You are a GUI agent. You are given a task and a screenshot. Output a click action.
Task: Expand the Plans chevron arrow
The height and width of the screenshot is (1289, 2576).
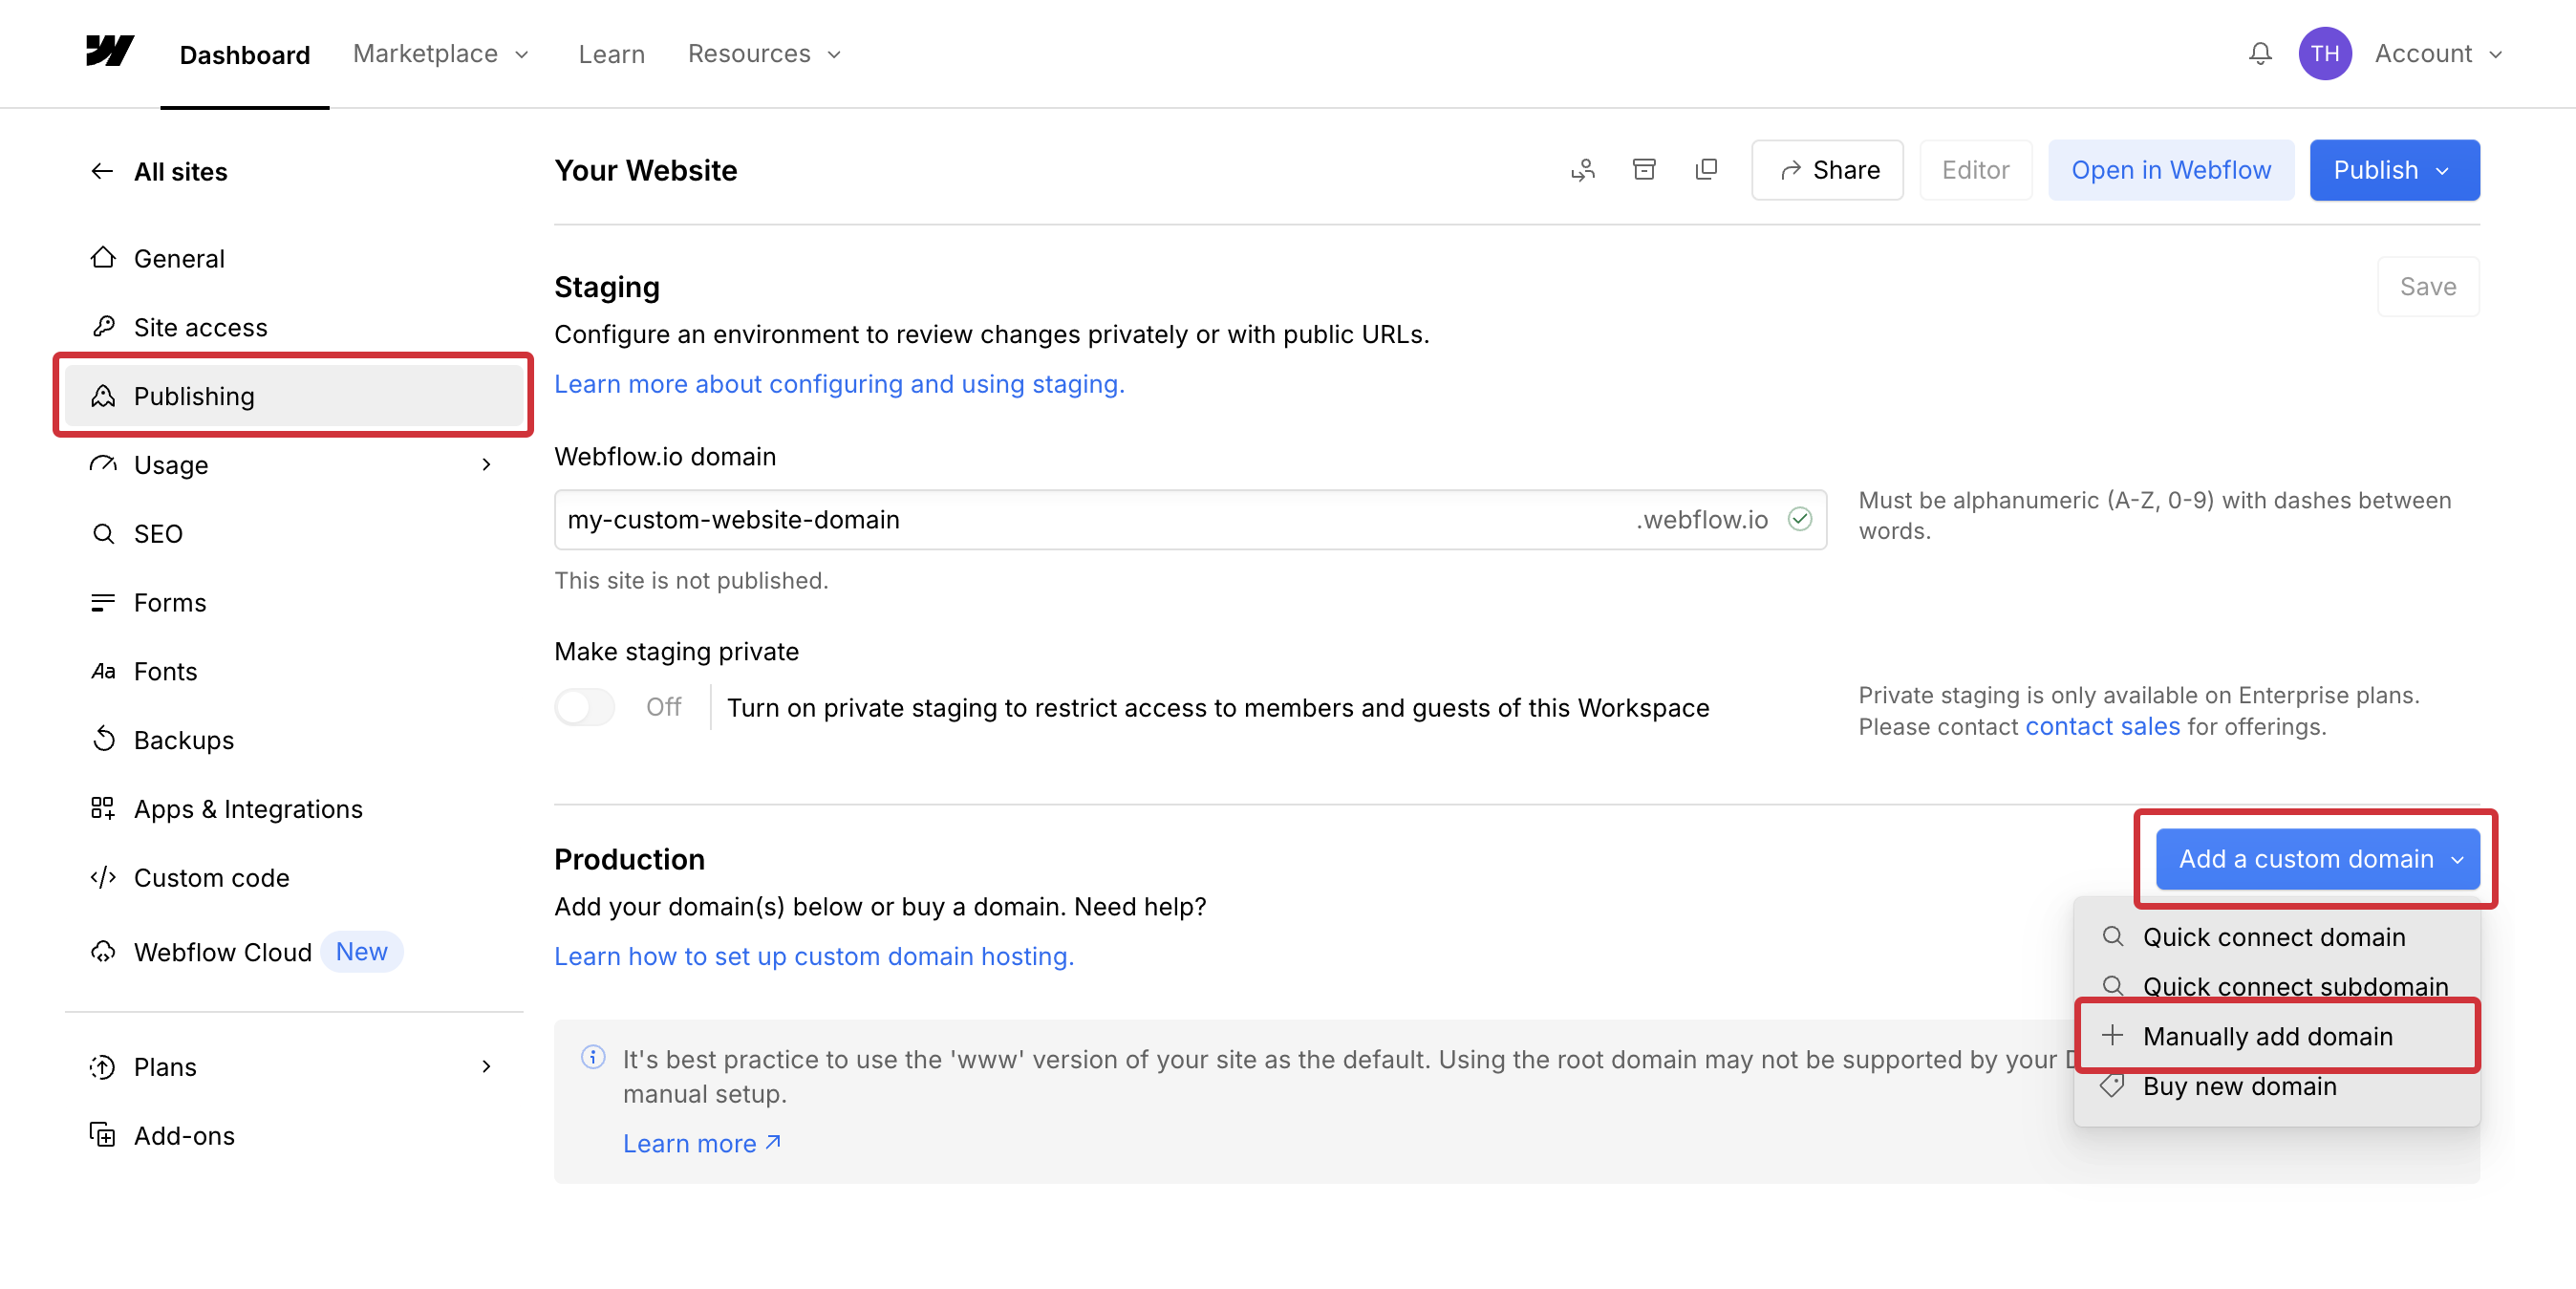tap(487, 1066)
